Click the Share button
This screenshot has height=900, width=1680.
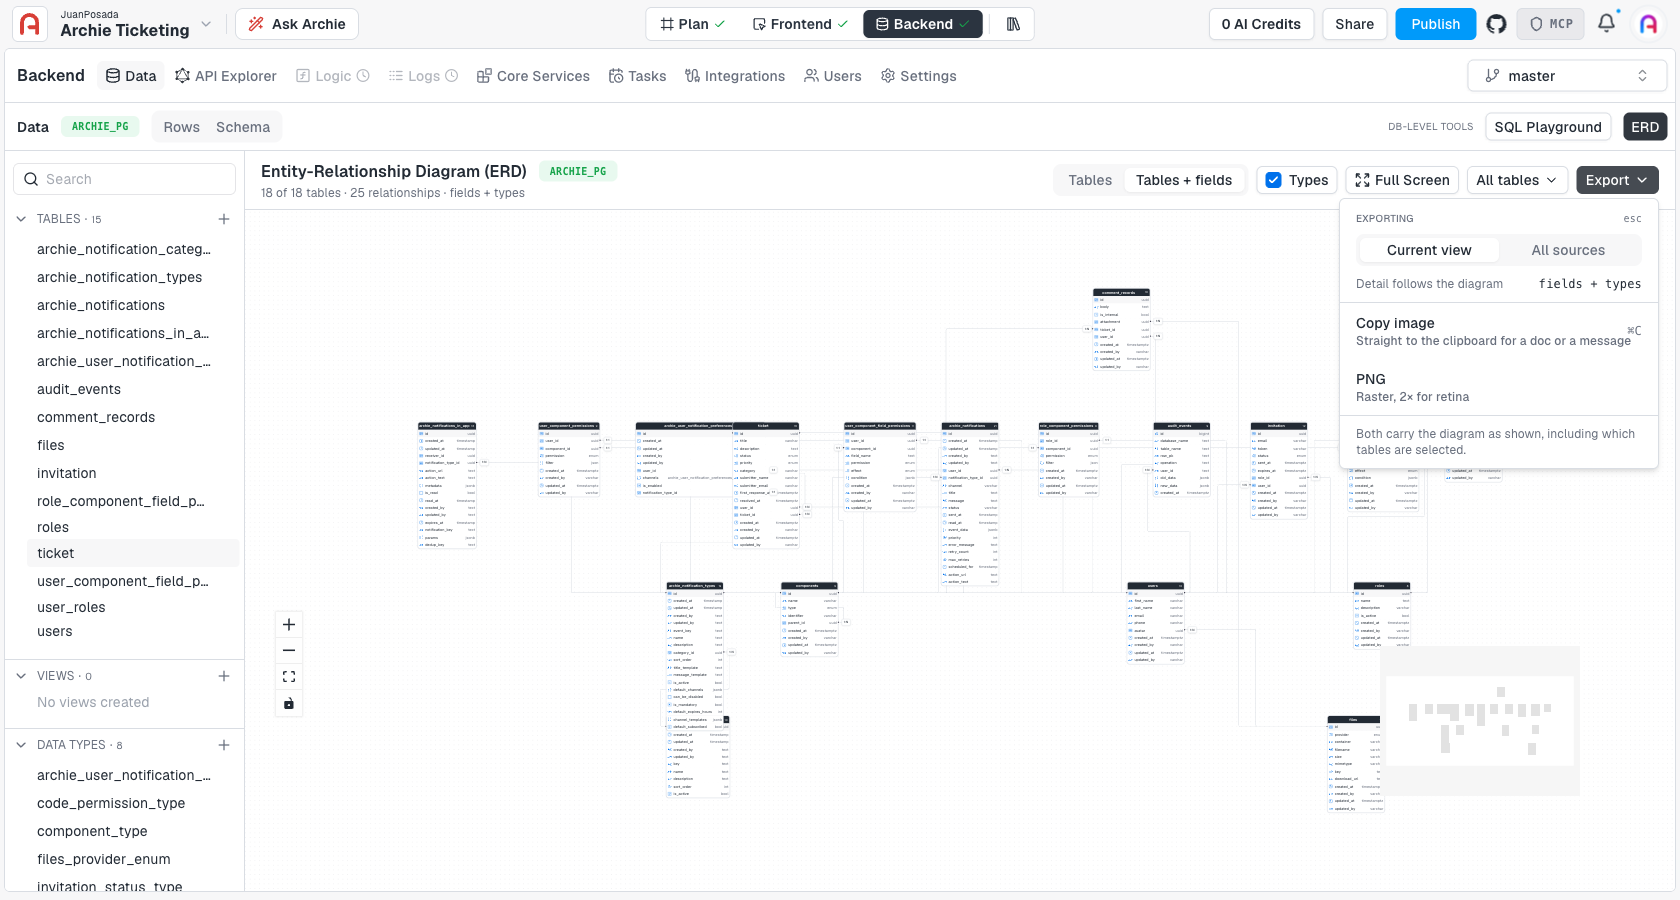1355,24
